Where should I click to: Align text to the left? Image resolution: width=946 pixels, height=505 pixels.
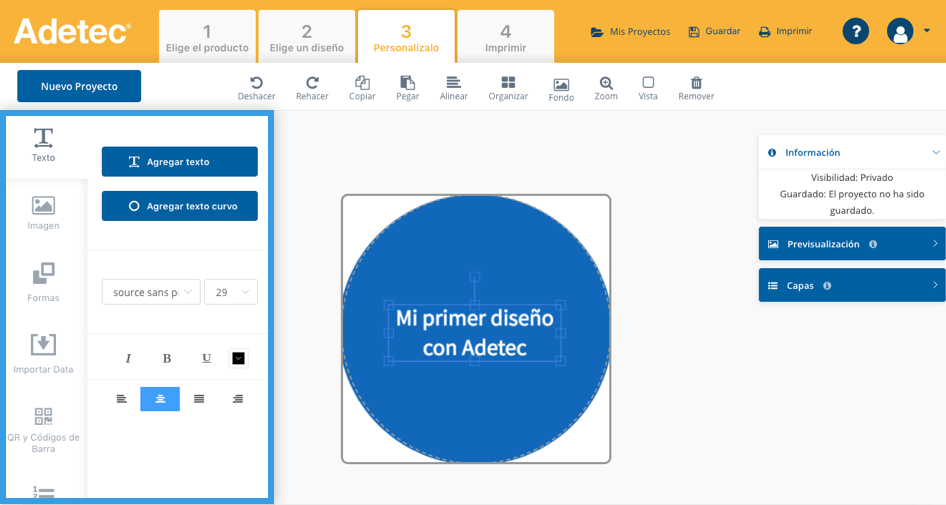click(121, 399)
